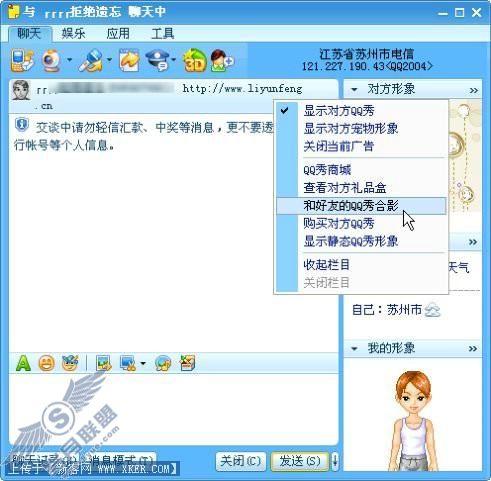This screenshot has height=481, width=491.
Task: Choose 购买对方QQ秀 from the menu
Action: point(361,223)
